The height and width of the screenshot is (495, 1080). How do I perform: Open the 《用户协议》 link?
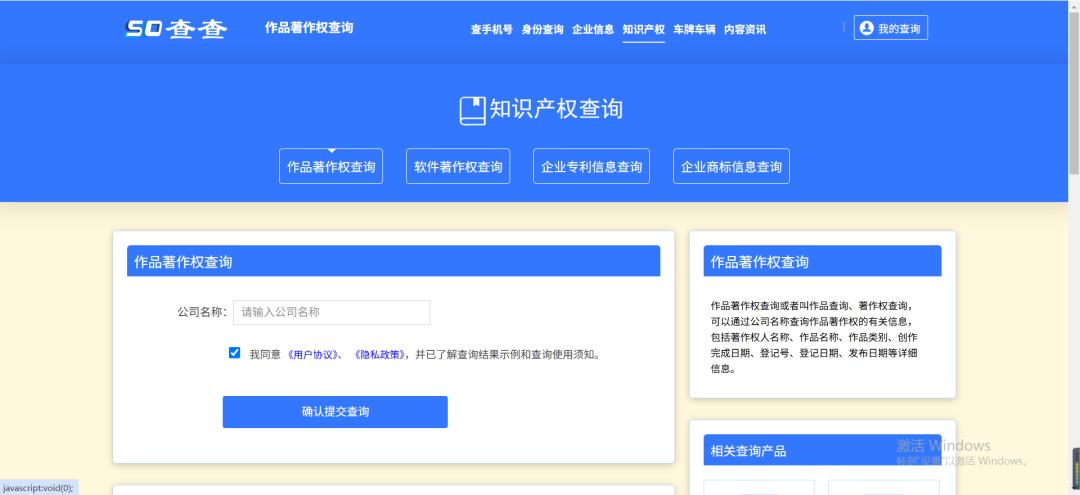pos(314,354)
